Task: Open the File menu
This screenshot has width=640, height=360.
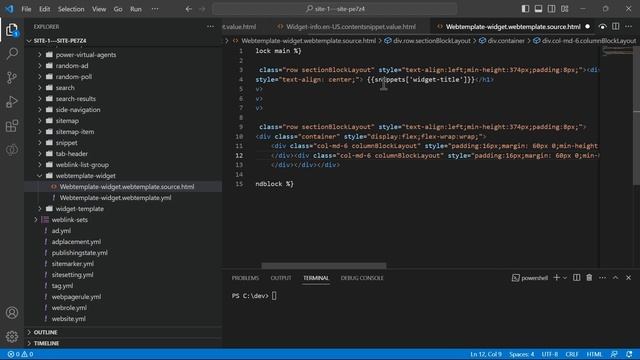Action: pyautogui.click(x=26, y=9)
